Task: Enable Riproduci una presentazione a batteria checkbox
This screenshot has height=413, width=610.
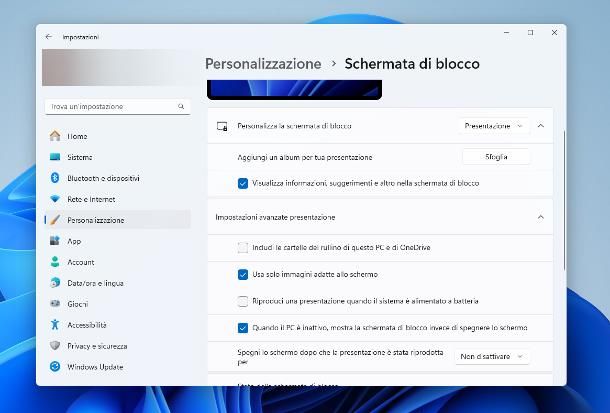Action: 243,300
